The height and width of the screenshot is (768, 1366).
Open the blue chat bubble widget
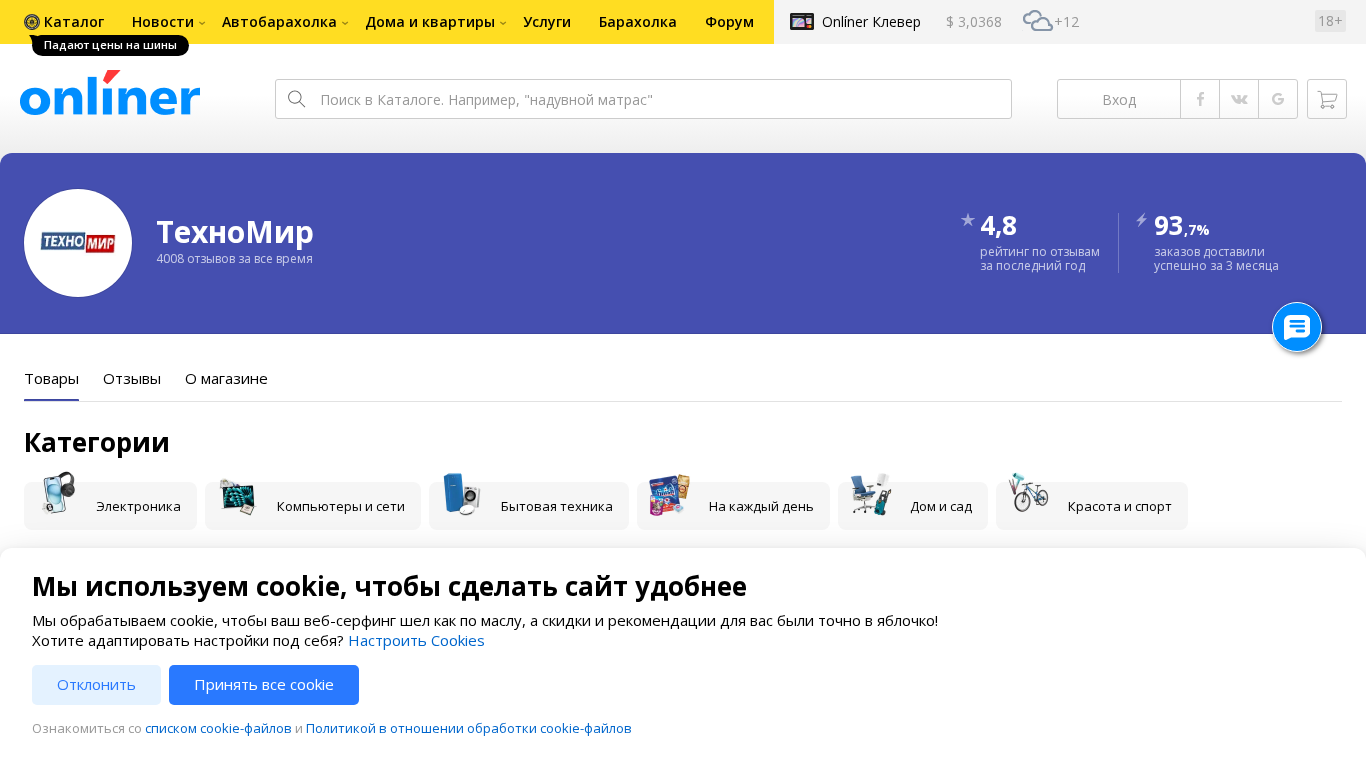[x=1297, y=327]
